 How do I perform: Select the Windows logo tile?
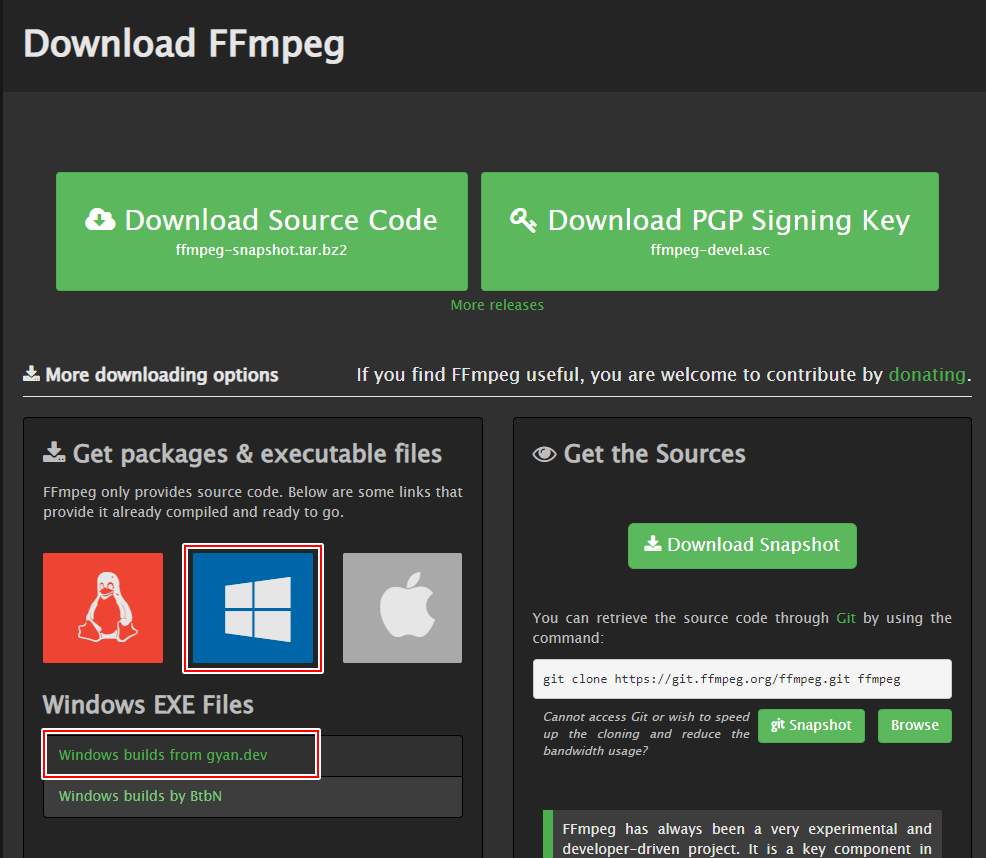point(253,608)
